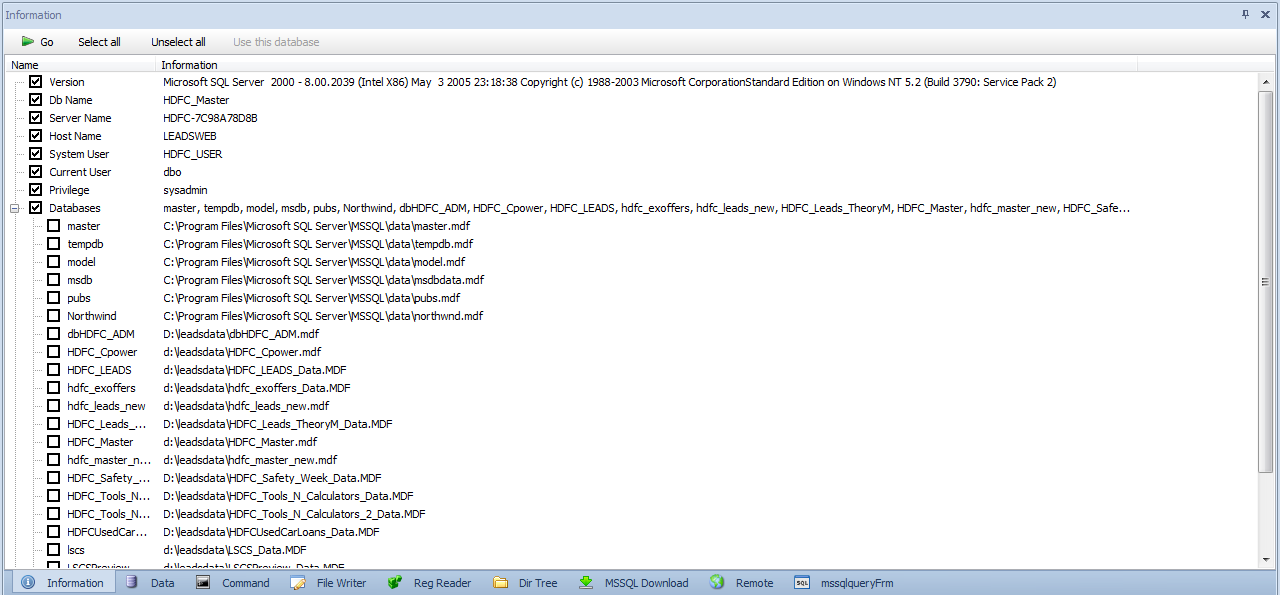Click the mssqlqueryFrm SQL icon

point(802,583)
